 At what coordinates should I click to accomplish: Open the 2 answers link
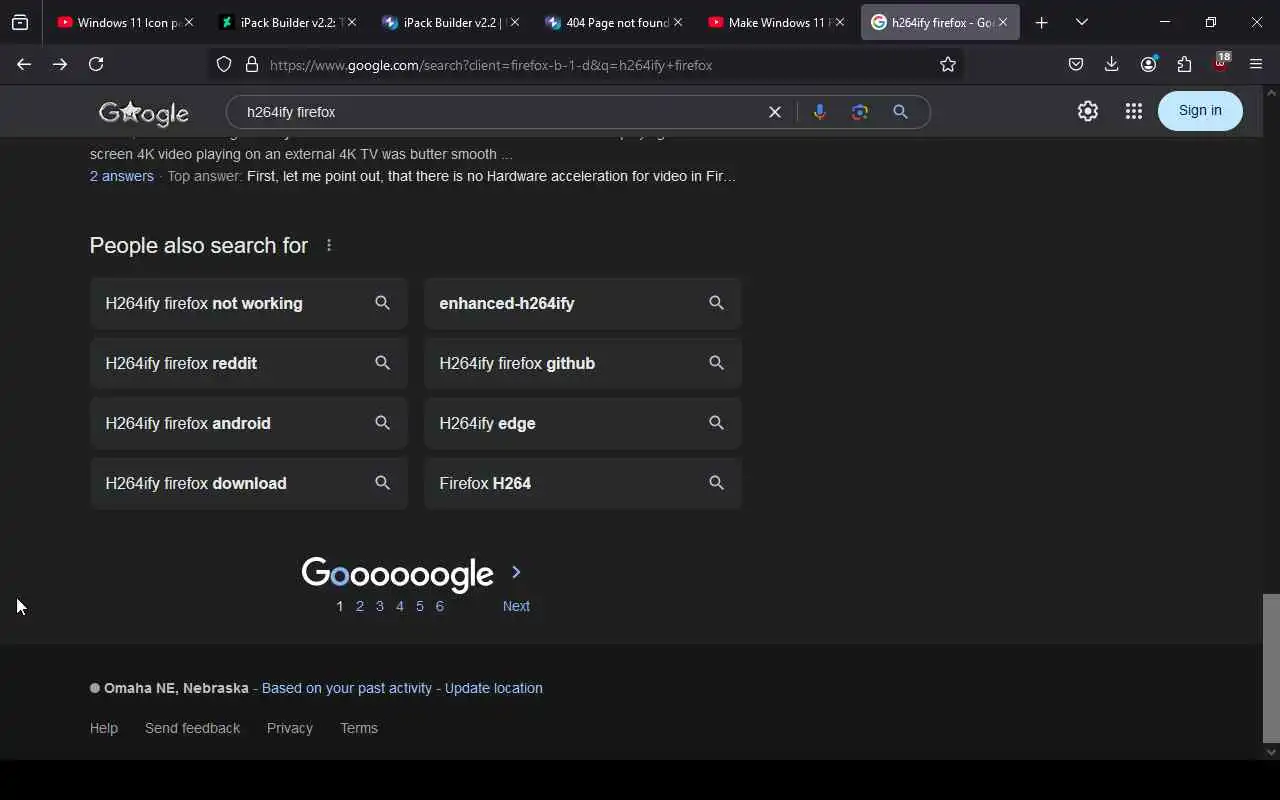click(122, 176)
